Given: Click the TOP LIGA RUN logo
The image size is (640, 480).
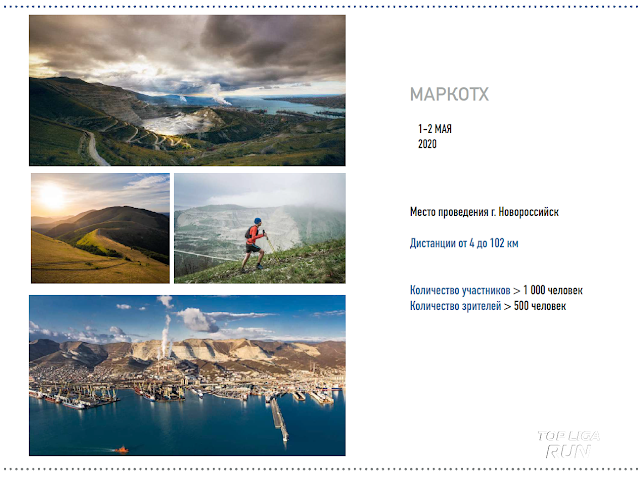Looking at the screenshot, I should [x=569, y=444].
